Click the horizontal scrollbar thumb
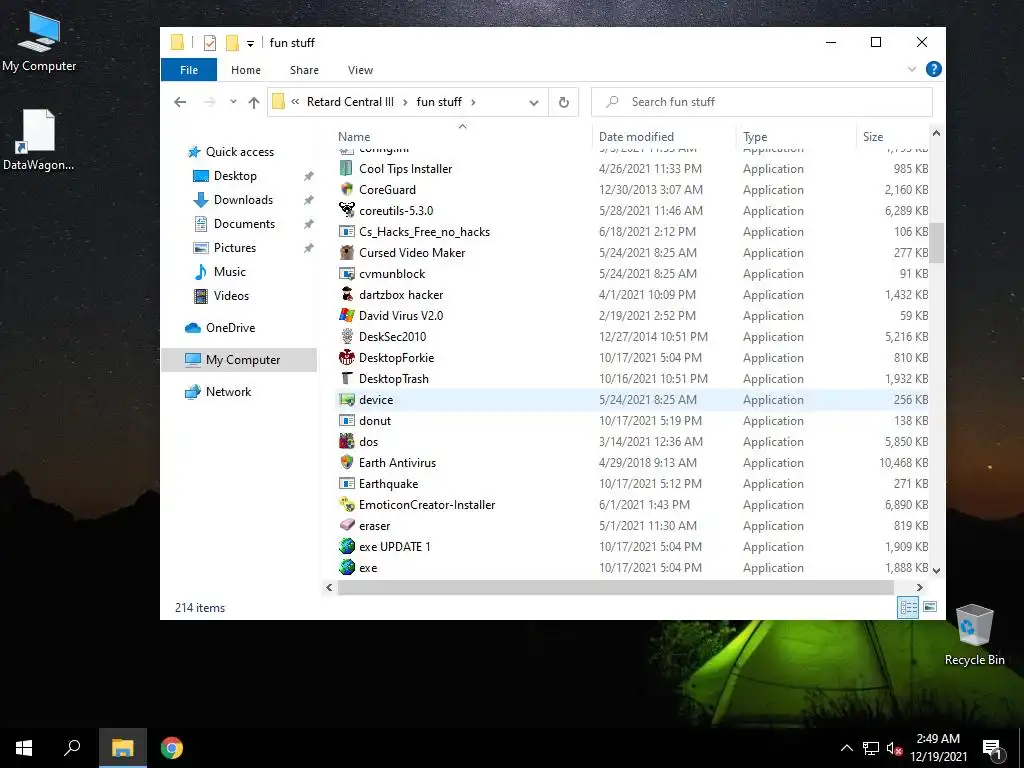The width and height of the screenshot is (1024, 768). tap(615, 588)
